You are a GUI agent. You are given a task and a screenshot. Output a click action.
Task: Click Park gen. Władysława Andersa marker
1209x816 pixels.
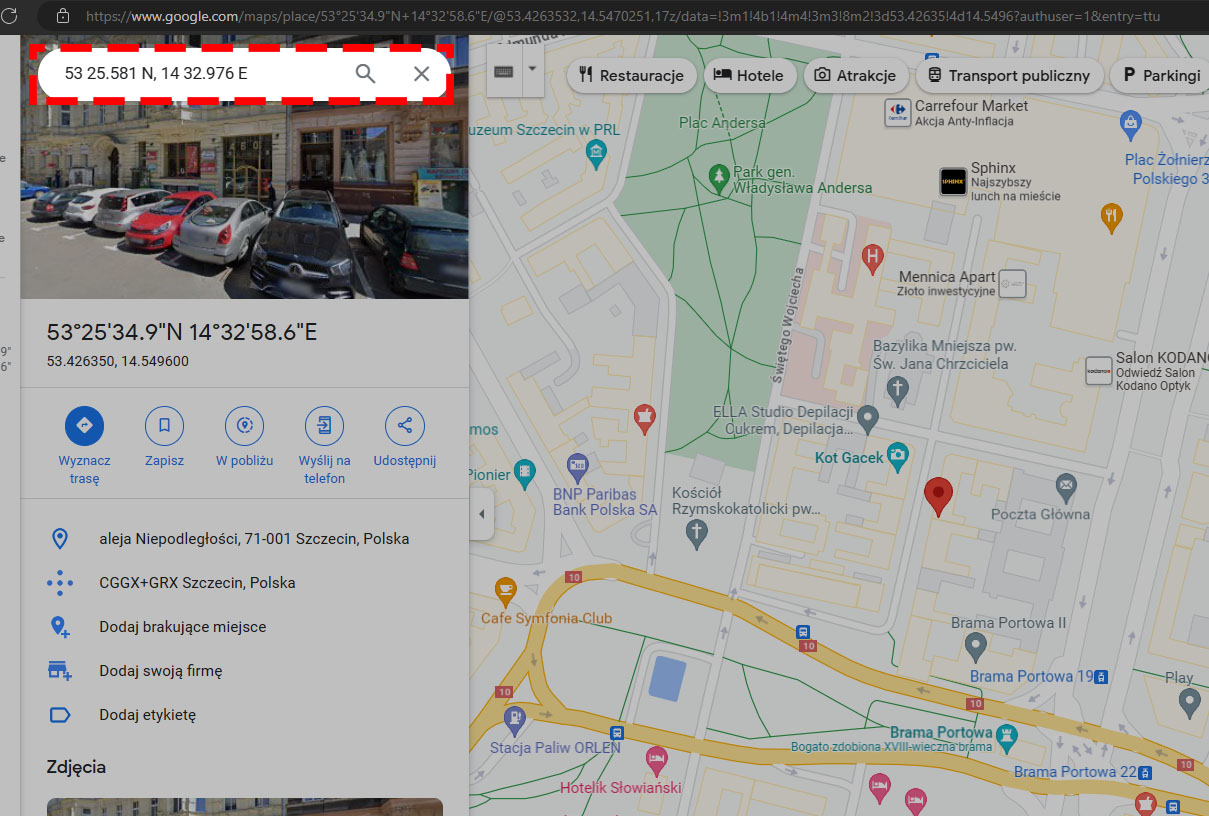click(x=718, y=178)
